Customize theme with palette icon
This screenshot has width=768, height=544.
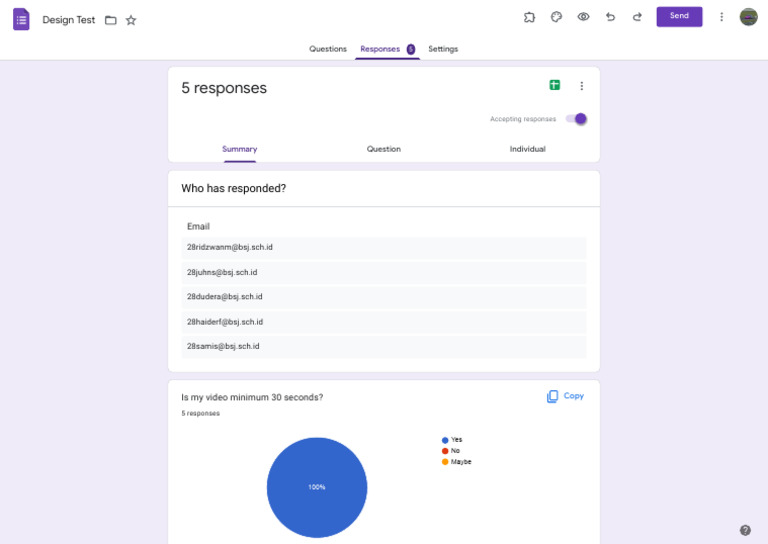point(556,17)
